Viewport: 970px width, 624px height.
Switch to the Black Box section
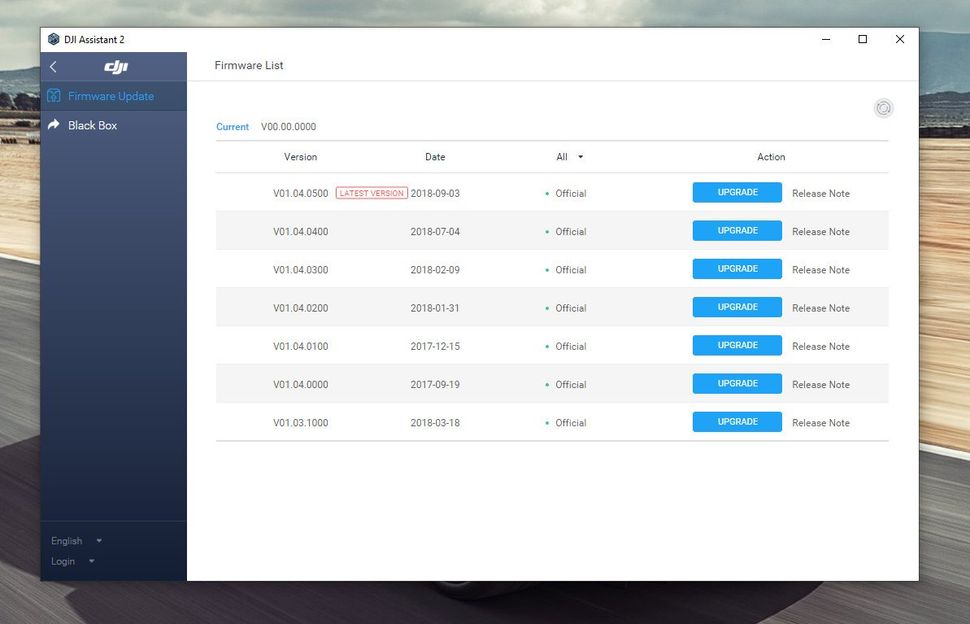coord(91,125)
